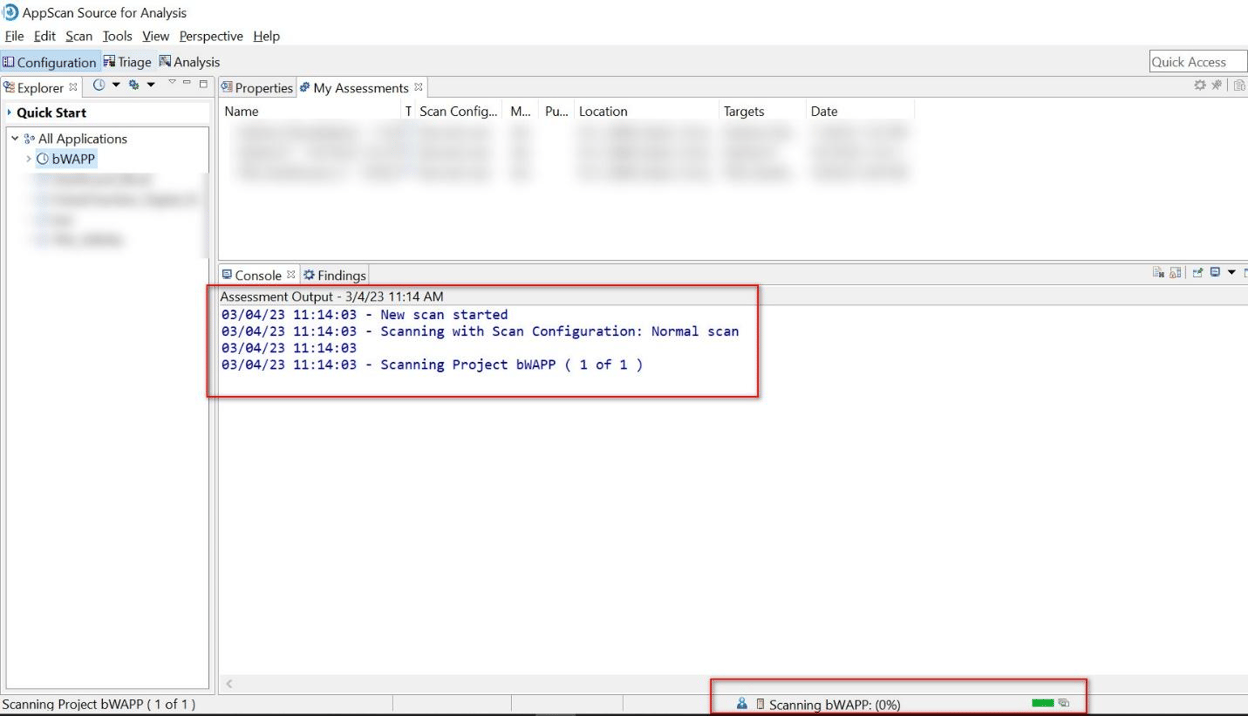
Task: Click the clock history icon in Explorer toolbar
Action: pyautogui.click(x=99, y=85)
